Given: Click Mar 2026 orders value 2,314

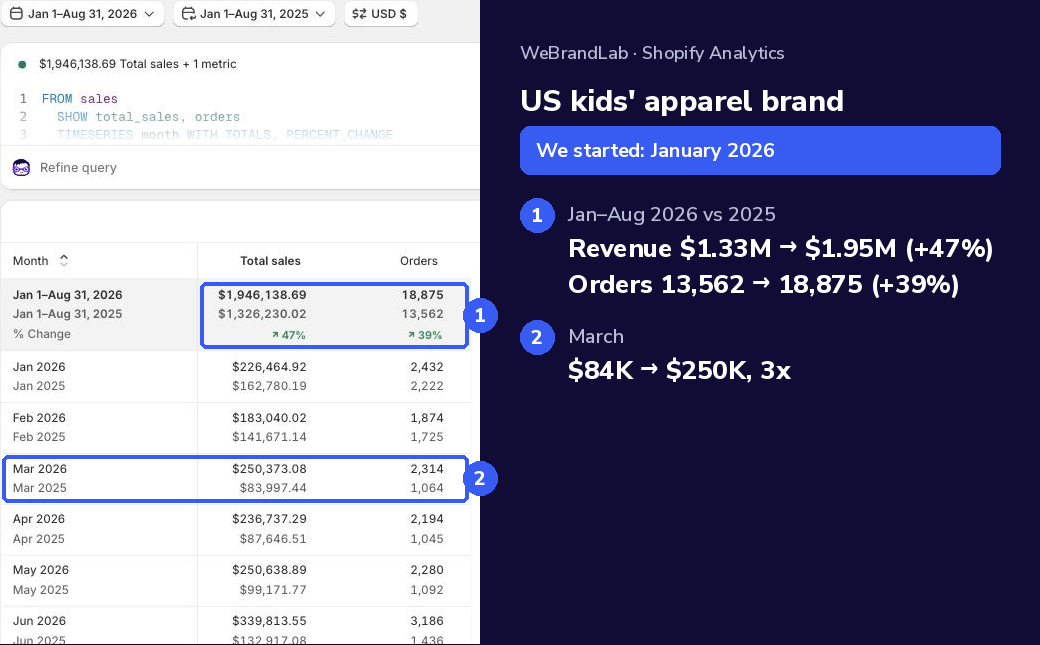Looking at the screenshot, I should (x=427, y=468).
